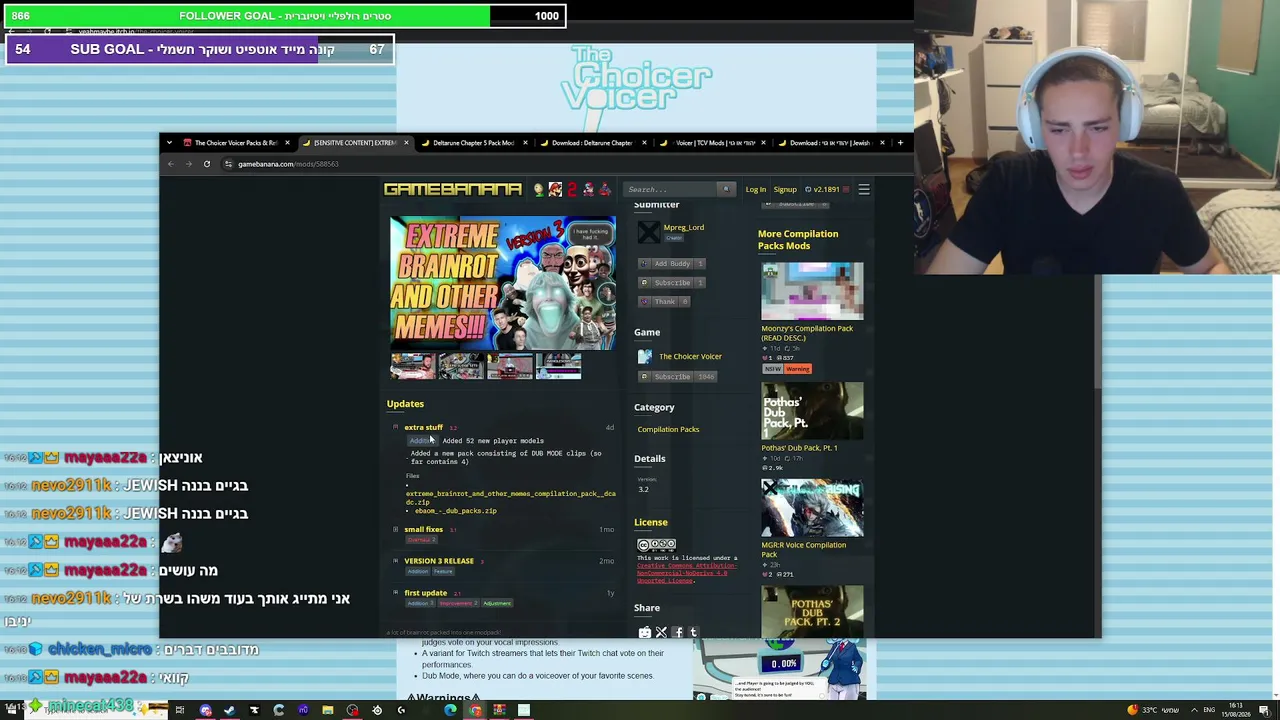Go forward in browser history
The image size is (1280, 720).
click(189, 164)
